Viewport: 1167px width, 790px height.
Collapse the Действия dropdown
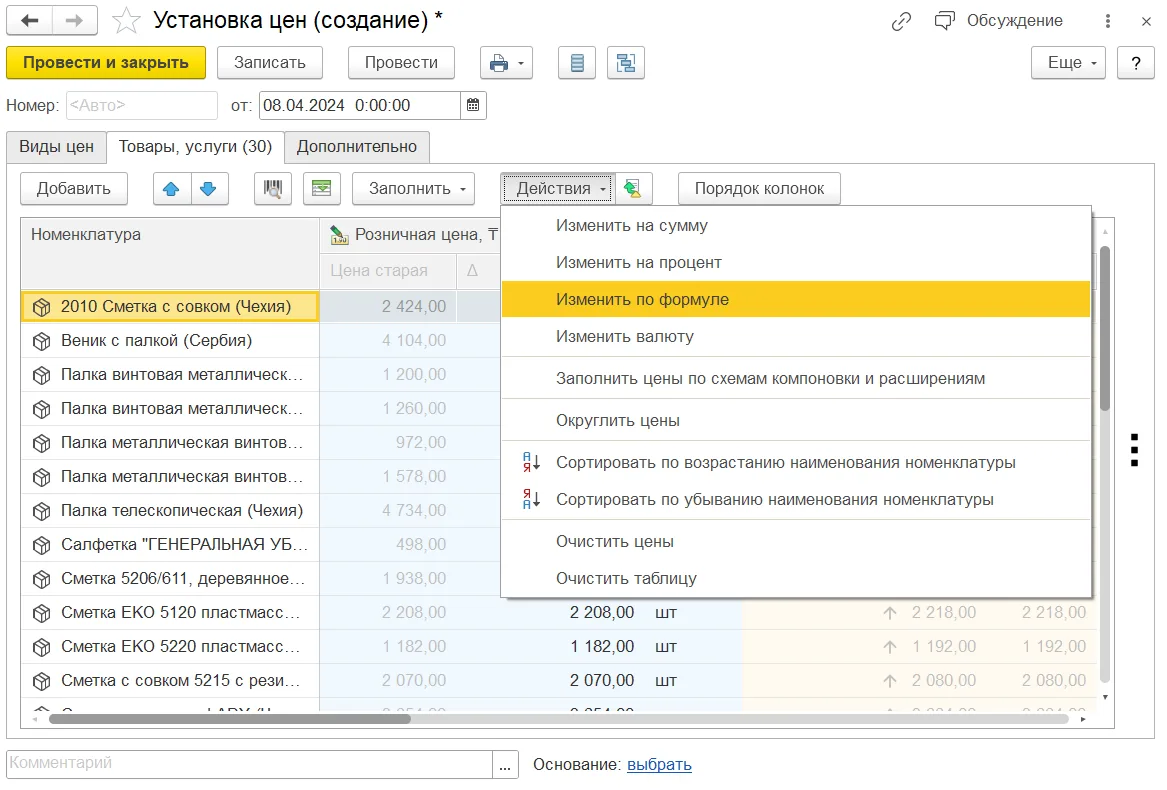pos(558,188)
